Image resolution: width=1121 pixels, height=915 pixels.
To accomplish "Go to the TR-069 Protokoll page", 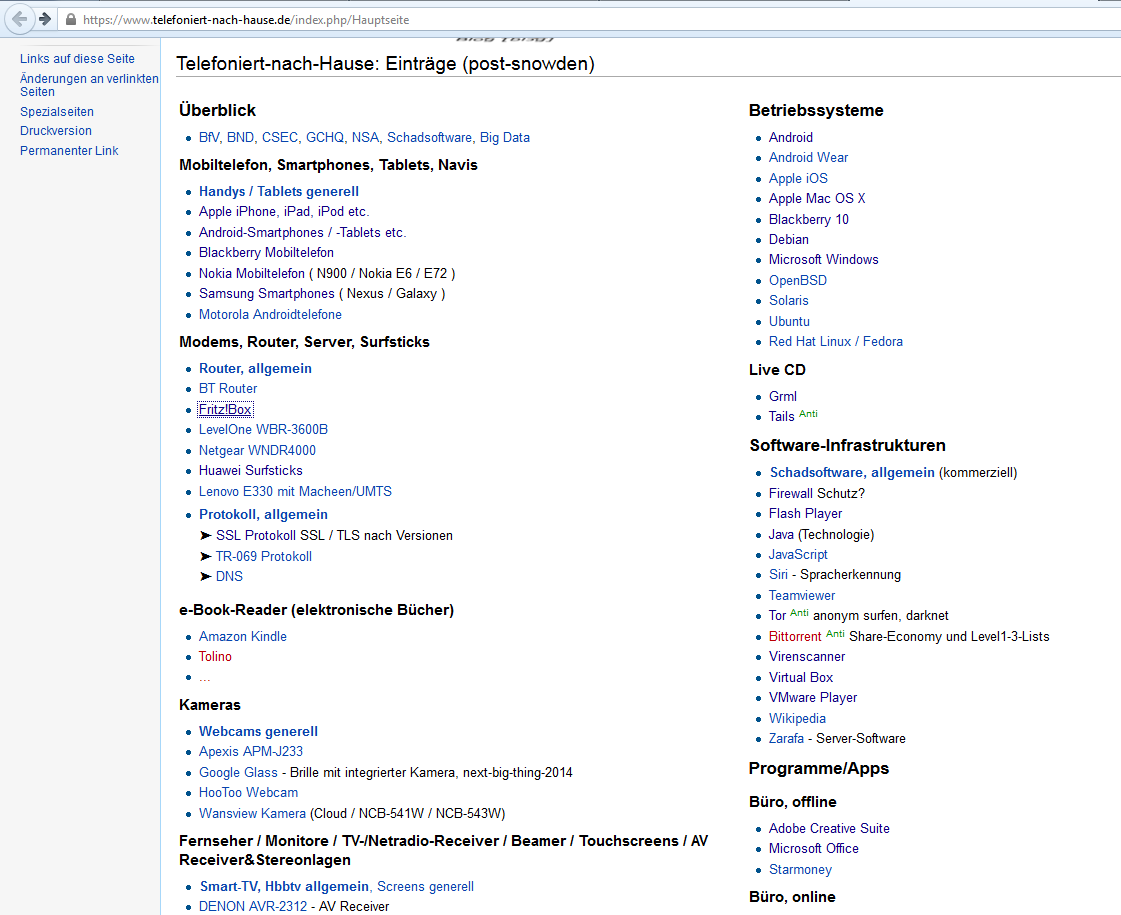I will (x=263, y=556).
